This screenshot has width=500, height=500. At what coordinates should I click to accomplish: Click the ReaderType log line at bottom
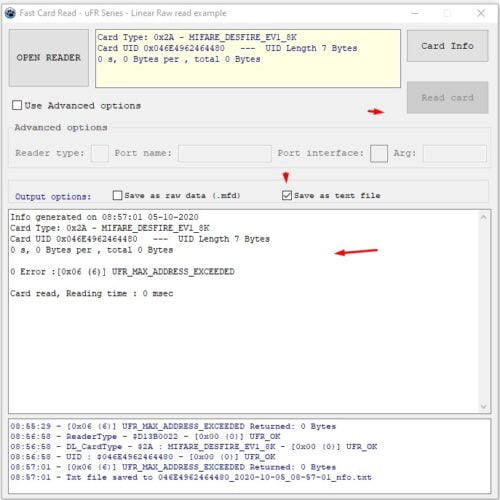click(145, 436)
